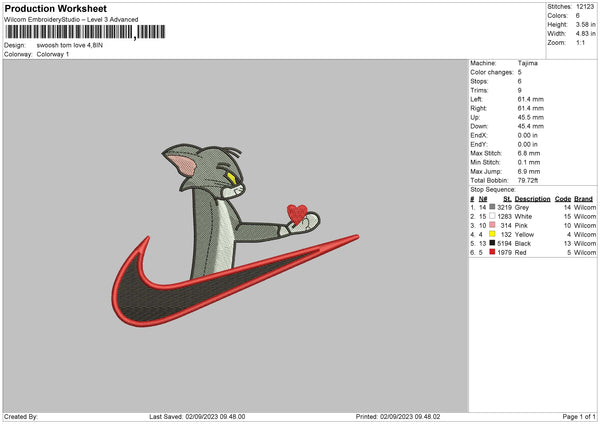Click the Code column header
This screenshot has width=600, height=424.
[x=562, y=199]
